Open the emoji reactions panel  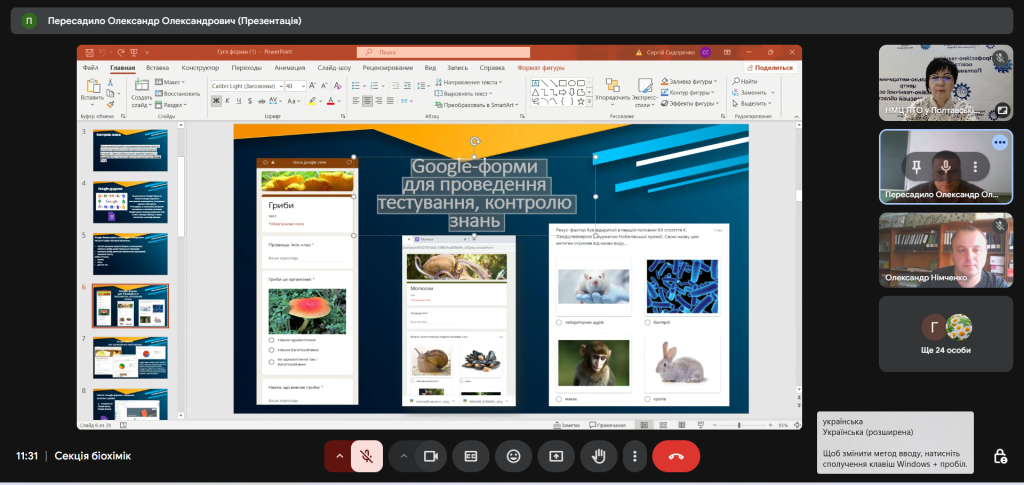(513, 456)
